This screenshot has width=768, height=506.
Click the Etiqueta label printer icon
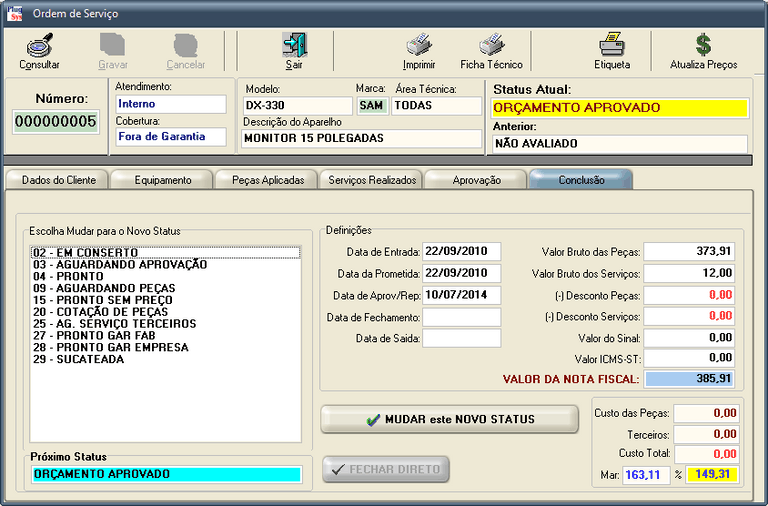(611, 46)
